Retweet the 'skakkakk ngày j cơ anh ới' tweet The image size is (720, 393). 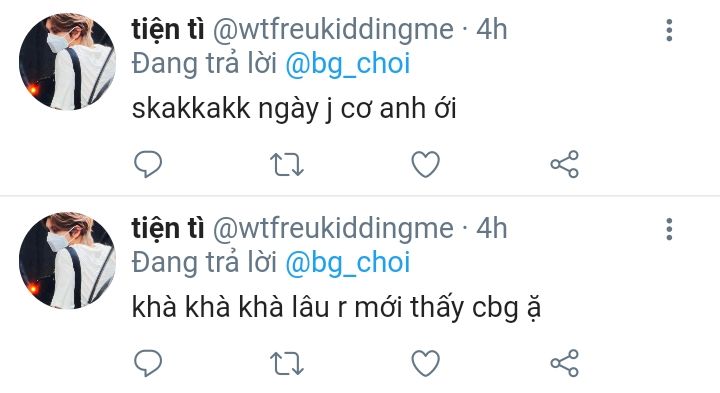click(x=287, y=164)
